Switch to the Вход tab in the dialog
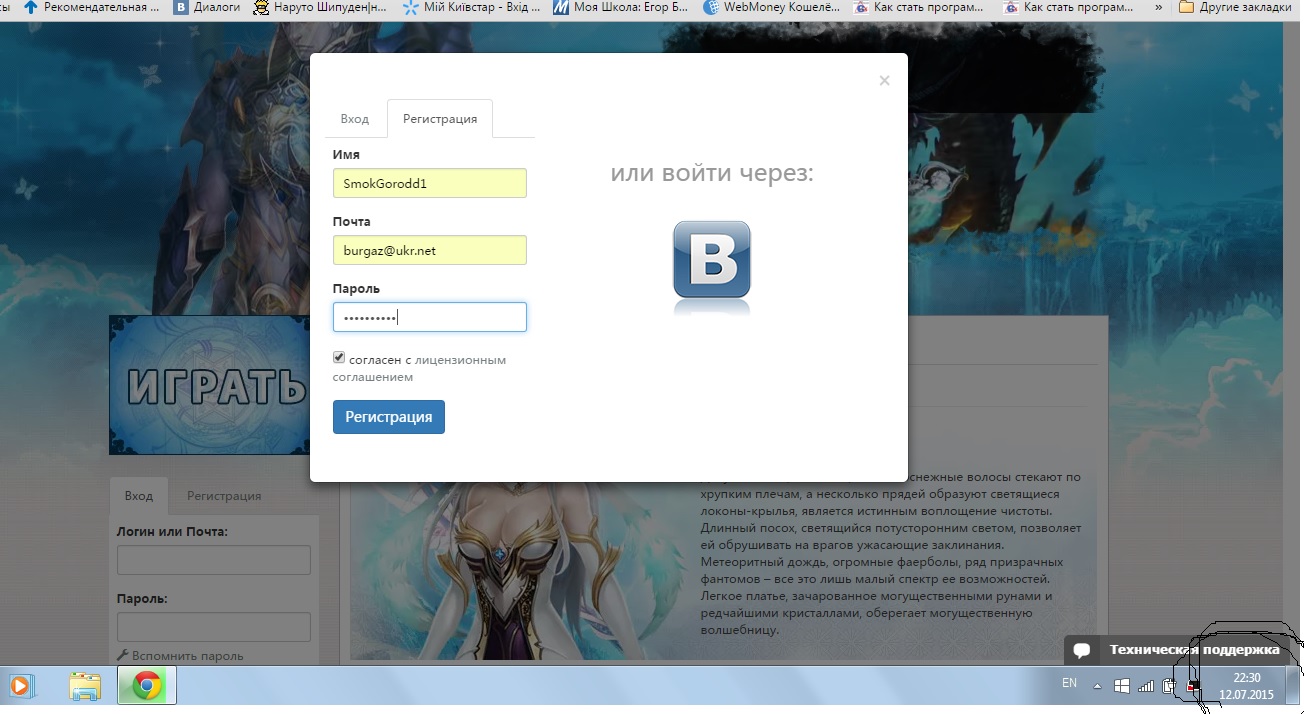Image resolution: width=1304 pixels, height=714 pixels. click(355, 118)
